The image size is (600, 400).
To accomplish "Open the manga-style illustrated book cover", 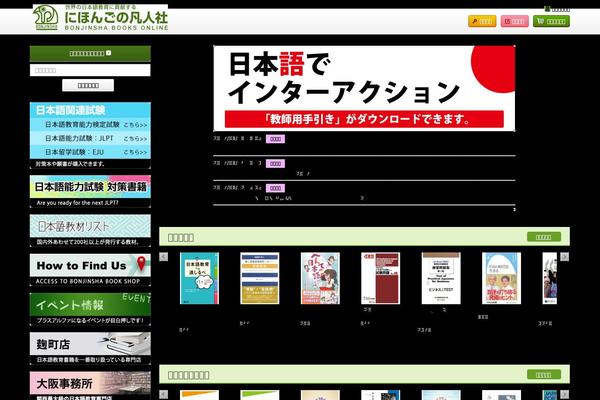I will click(x=320, y=278).
